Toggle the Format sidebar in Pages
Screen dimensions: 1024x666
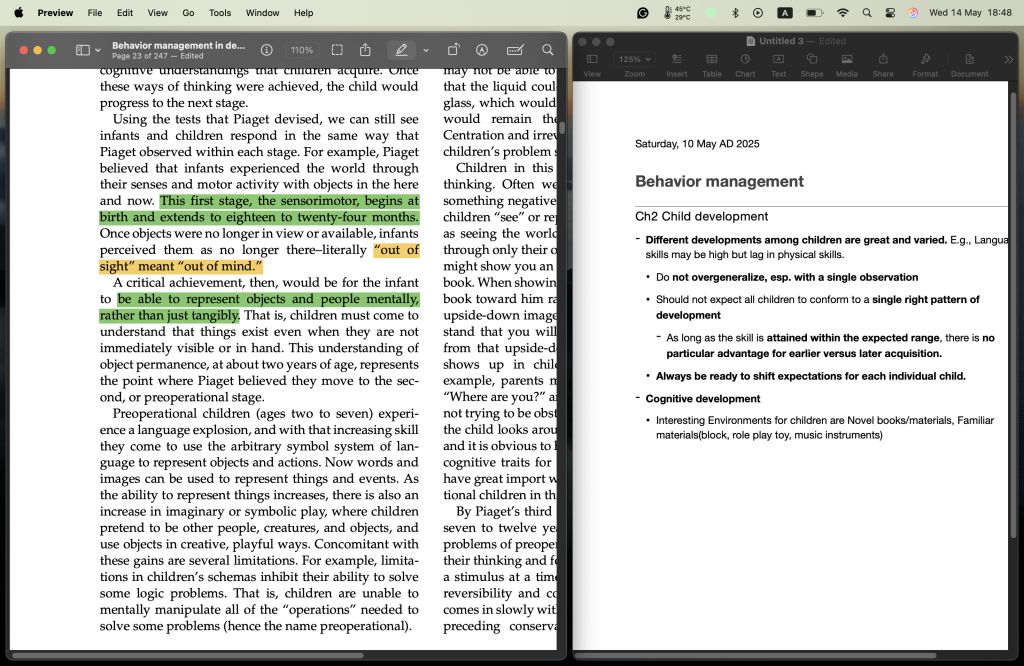pyautogui.click(x=925, y=64)
